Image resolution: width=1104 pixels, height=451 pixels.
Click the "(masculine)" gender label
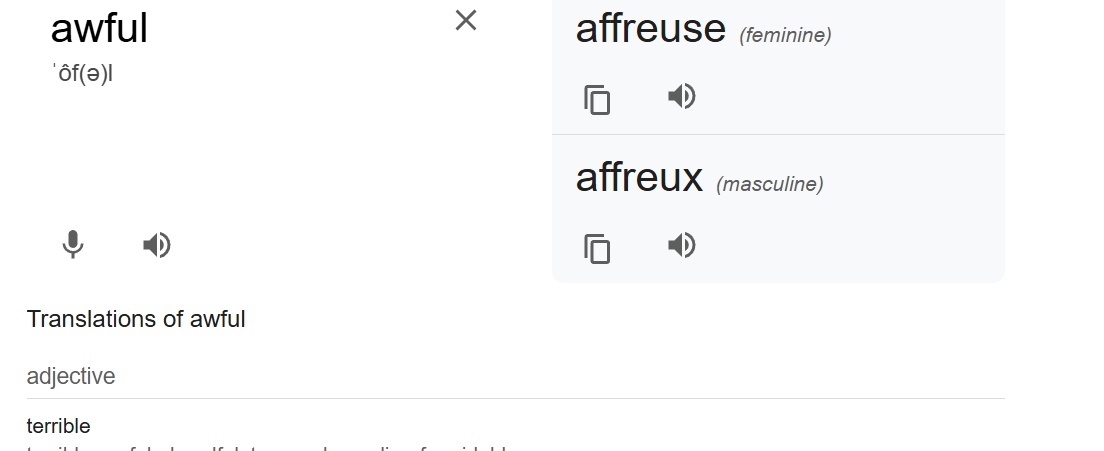tap(769, 185)
